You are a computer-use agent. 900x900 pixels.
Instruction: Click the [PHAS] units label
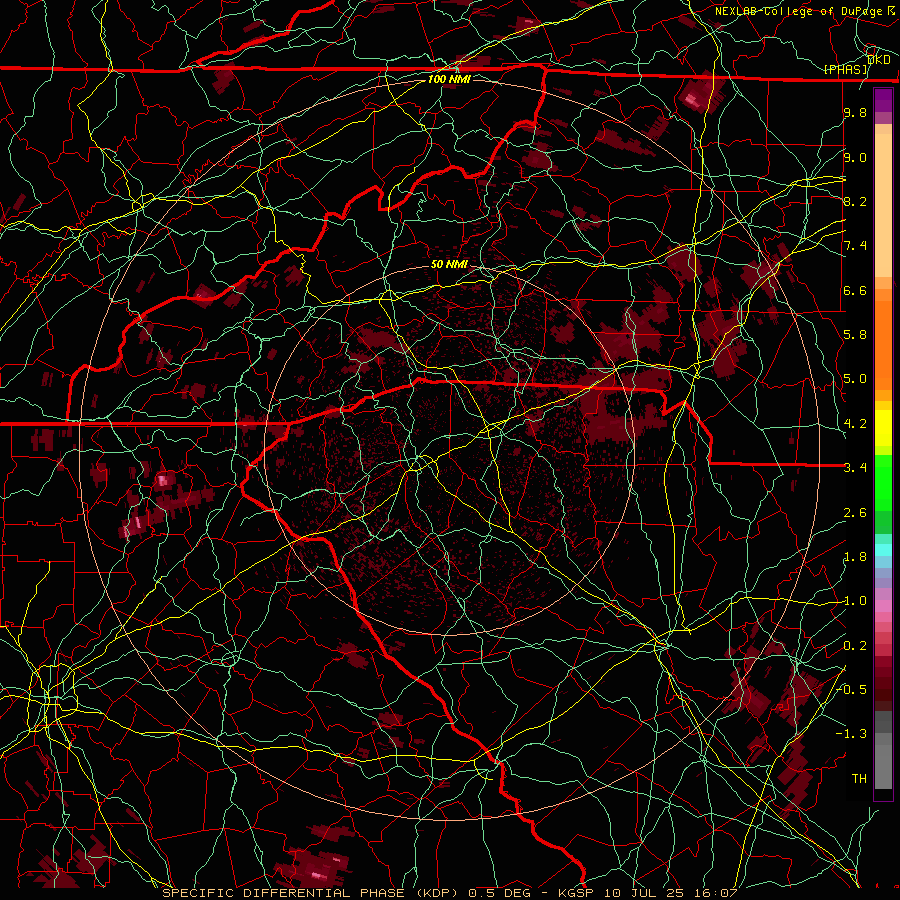coord(846,70)
